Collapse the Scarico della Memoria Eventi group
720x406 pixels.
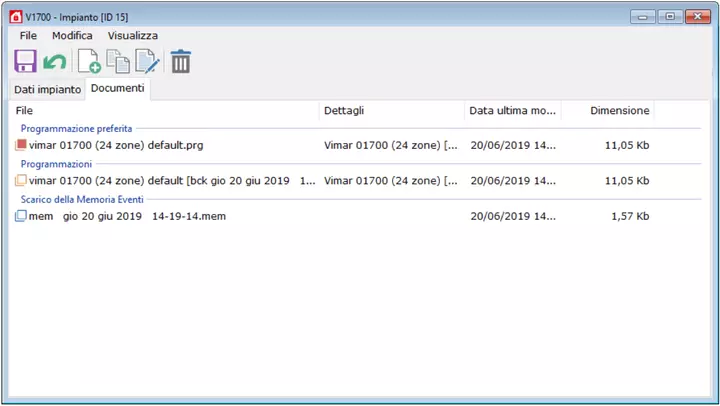[88, 199]
